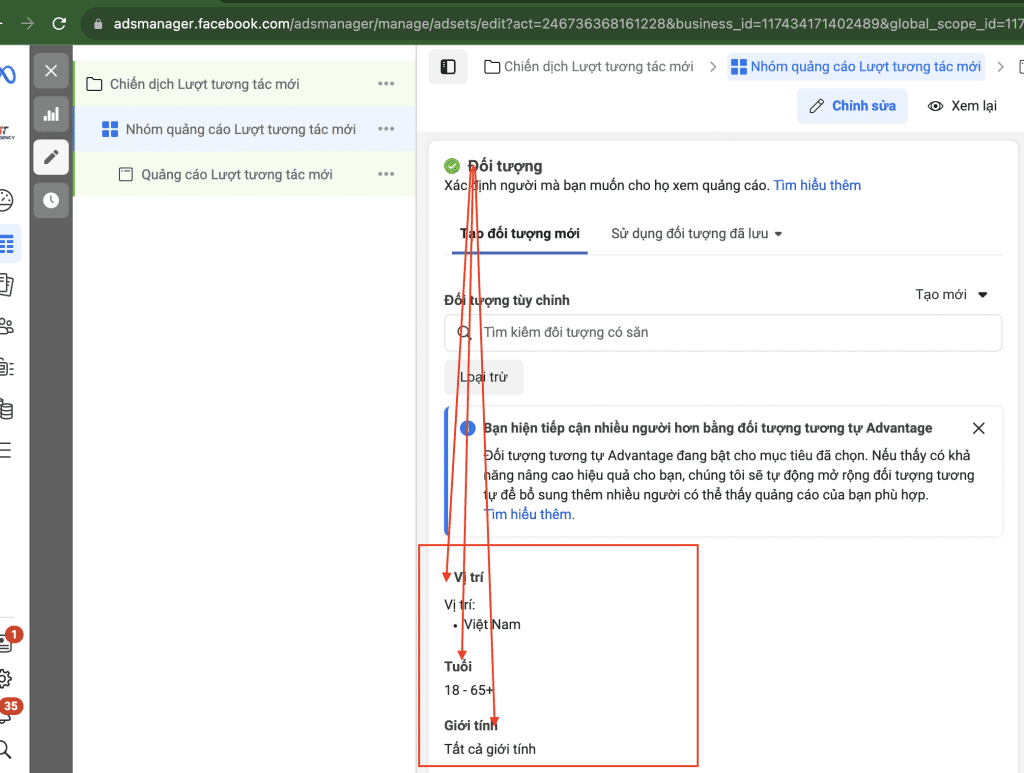Open more options for Chiến dịch row

(x=386, y=84)
